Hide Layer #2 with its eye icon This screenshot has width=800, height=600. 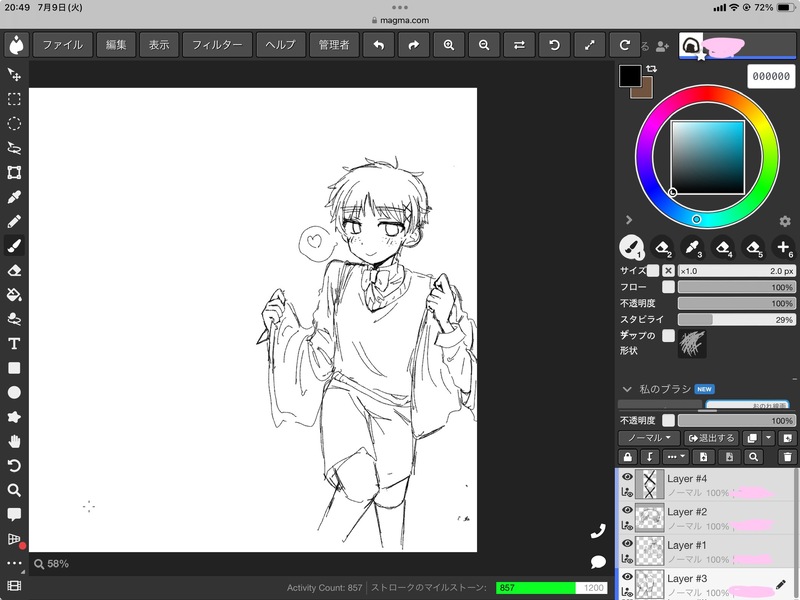(x=627, y=510)
